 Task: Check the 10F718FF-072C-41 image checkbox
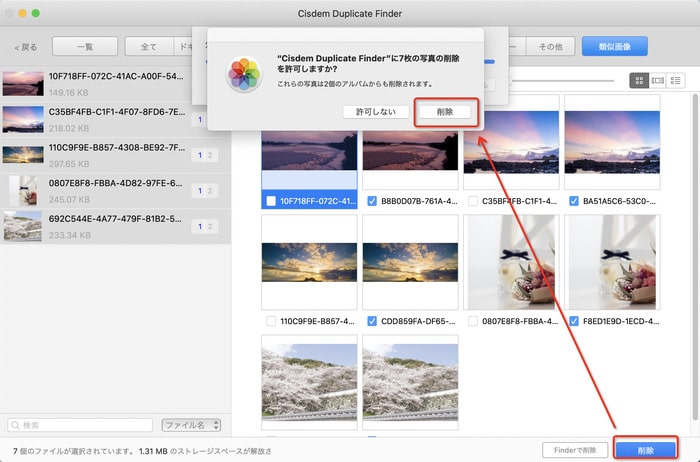tap(271, 201)
